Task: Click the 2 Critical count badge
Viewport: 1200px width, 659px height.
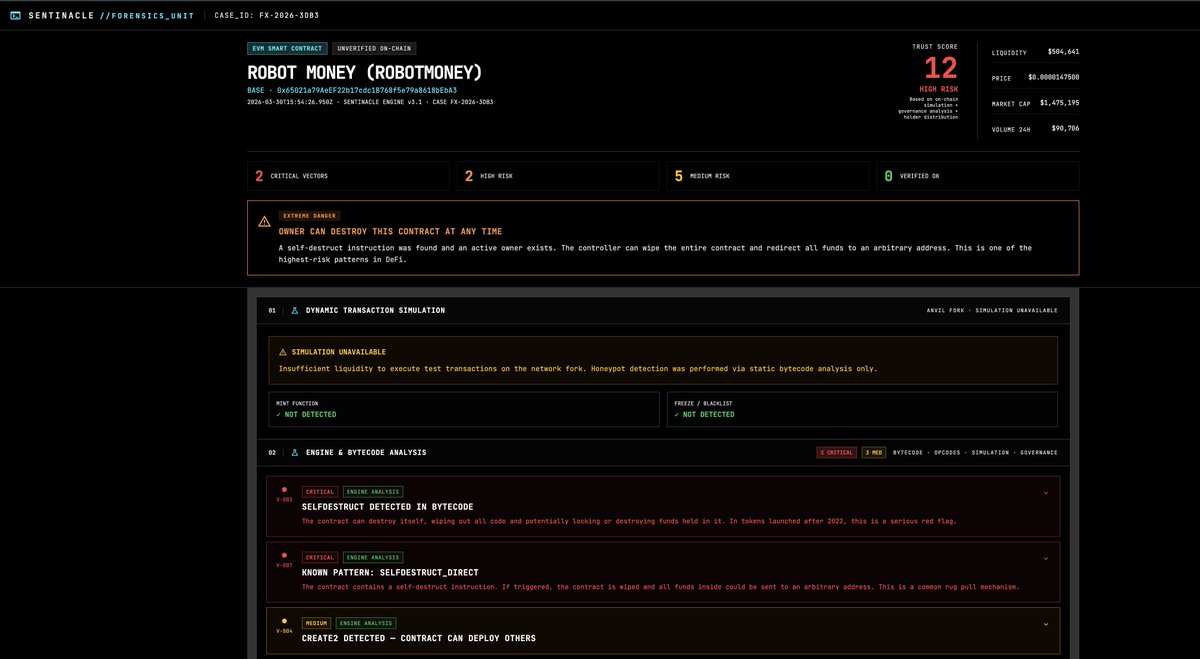Action: tap(837, 452)
